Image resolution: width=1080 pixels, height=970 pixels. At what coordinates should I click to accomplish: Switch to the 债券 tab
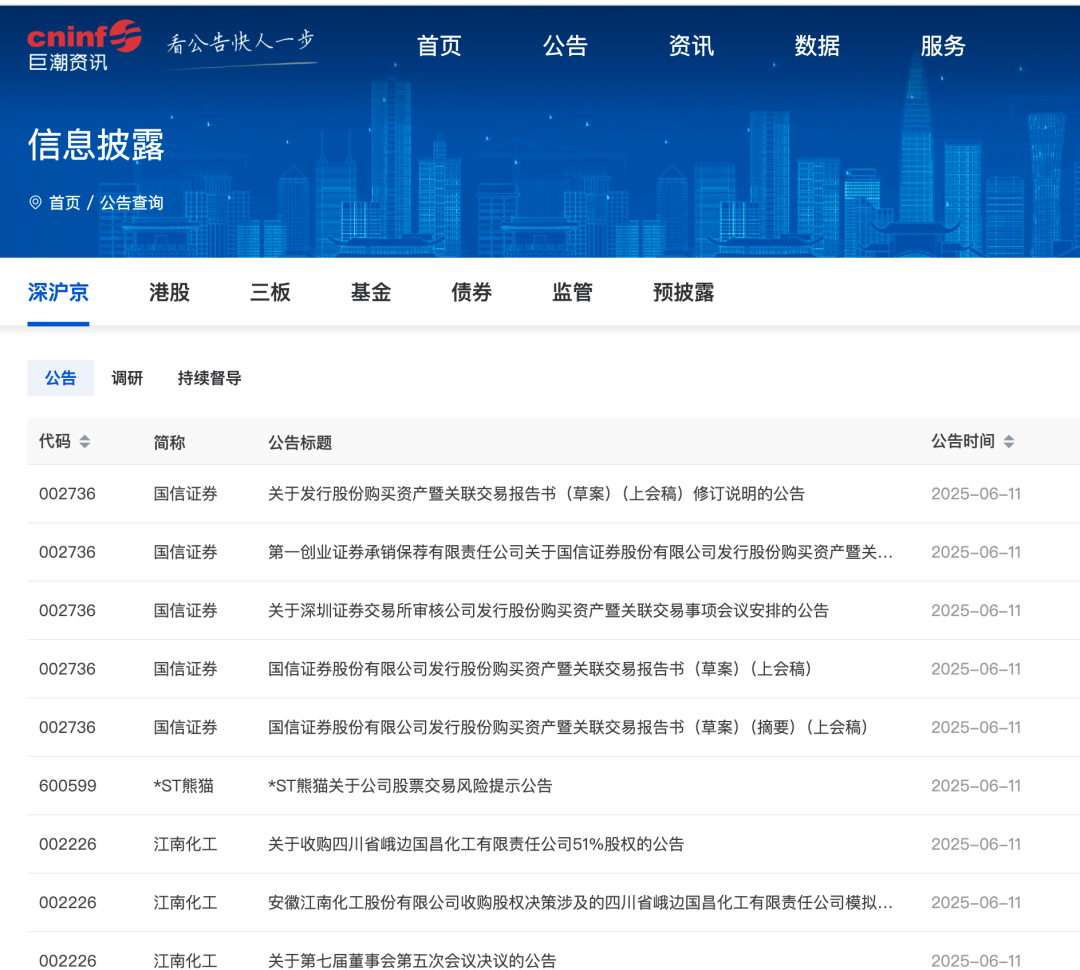point(471,292)
